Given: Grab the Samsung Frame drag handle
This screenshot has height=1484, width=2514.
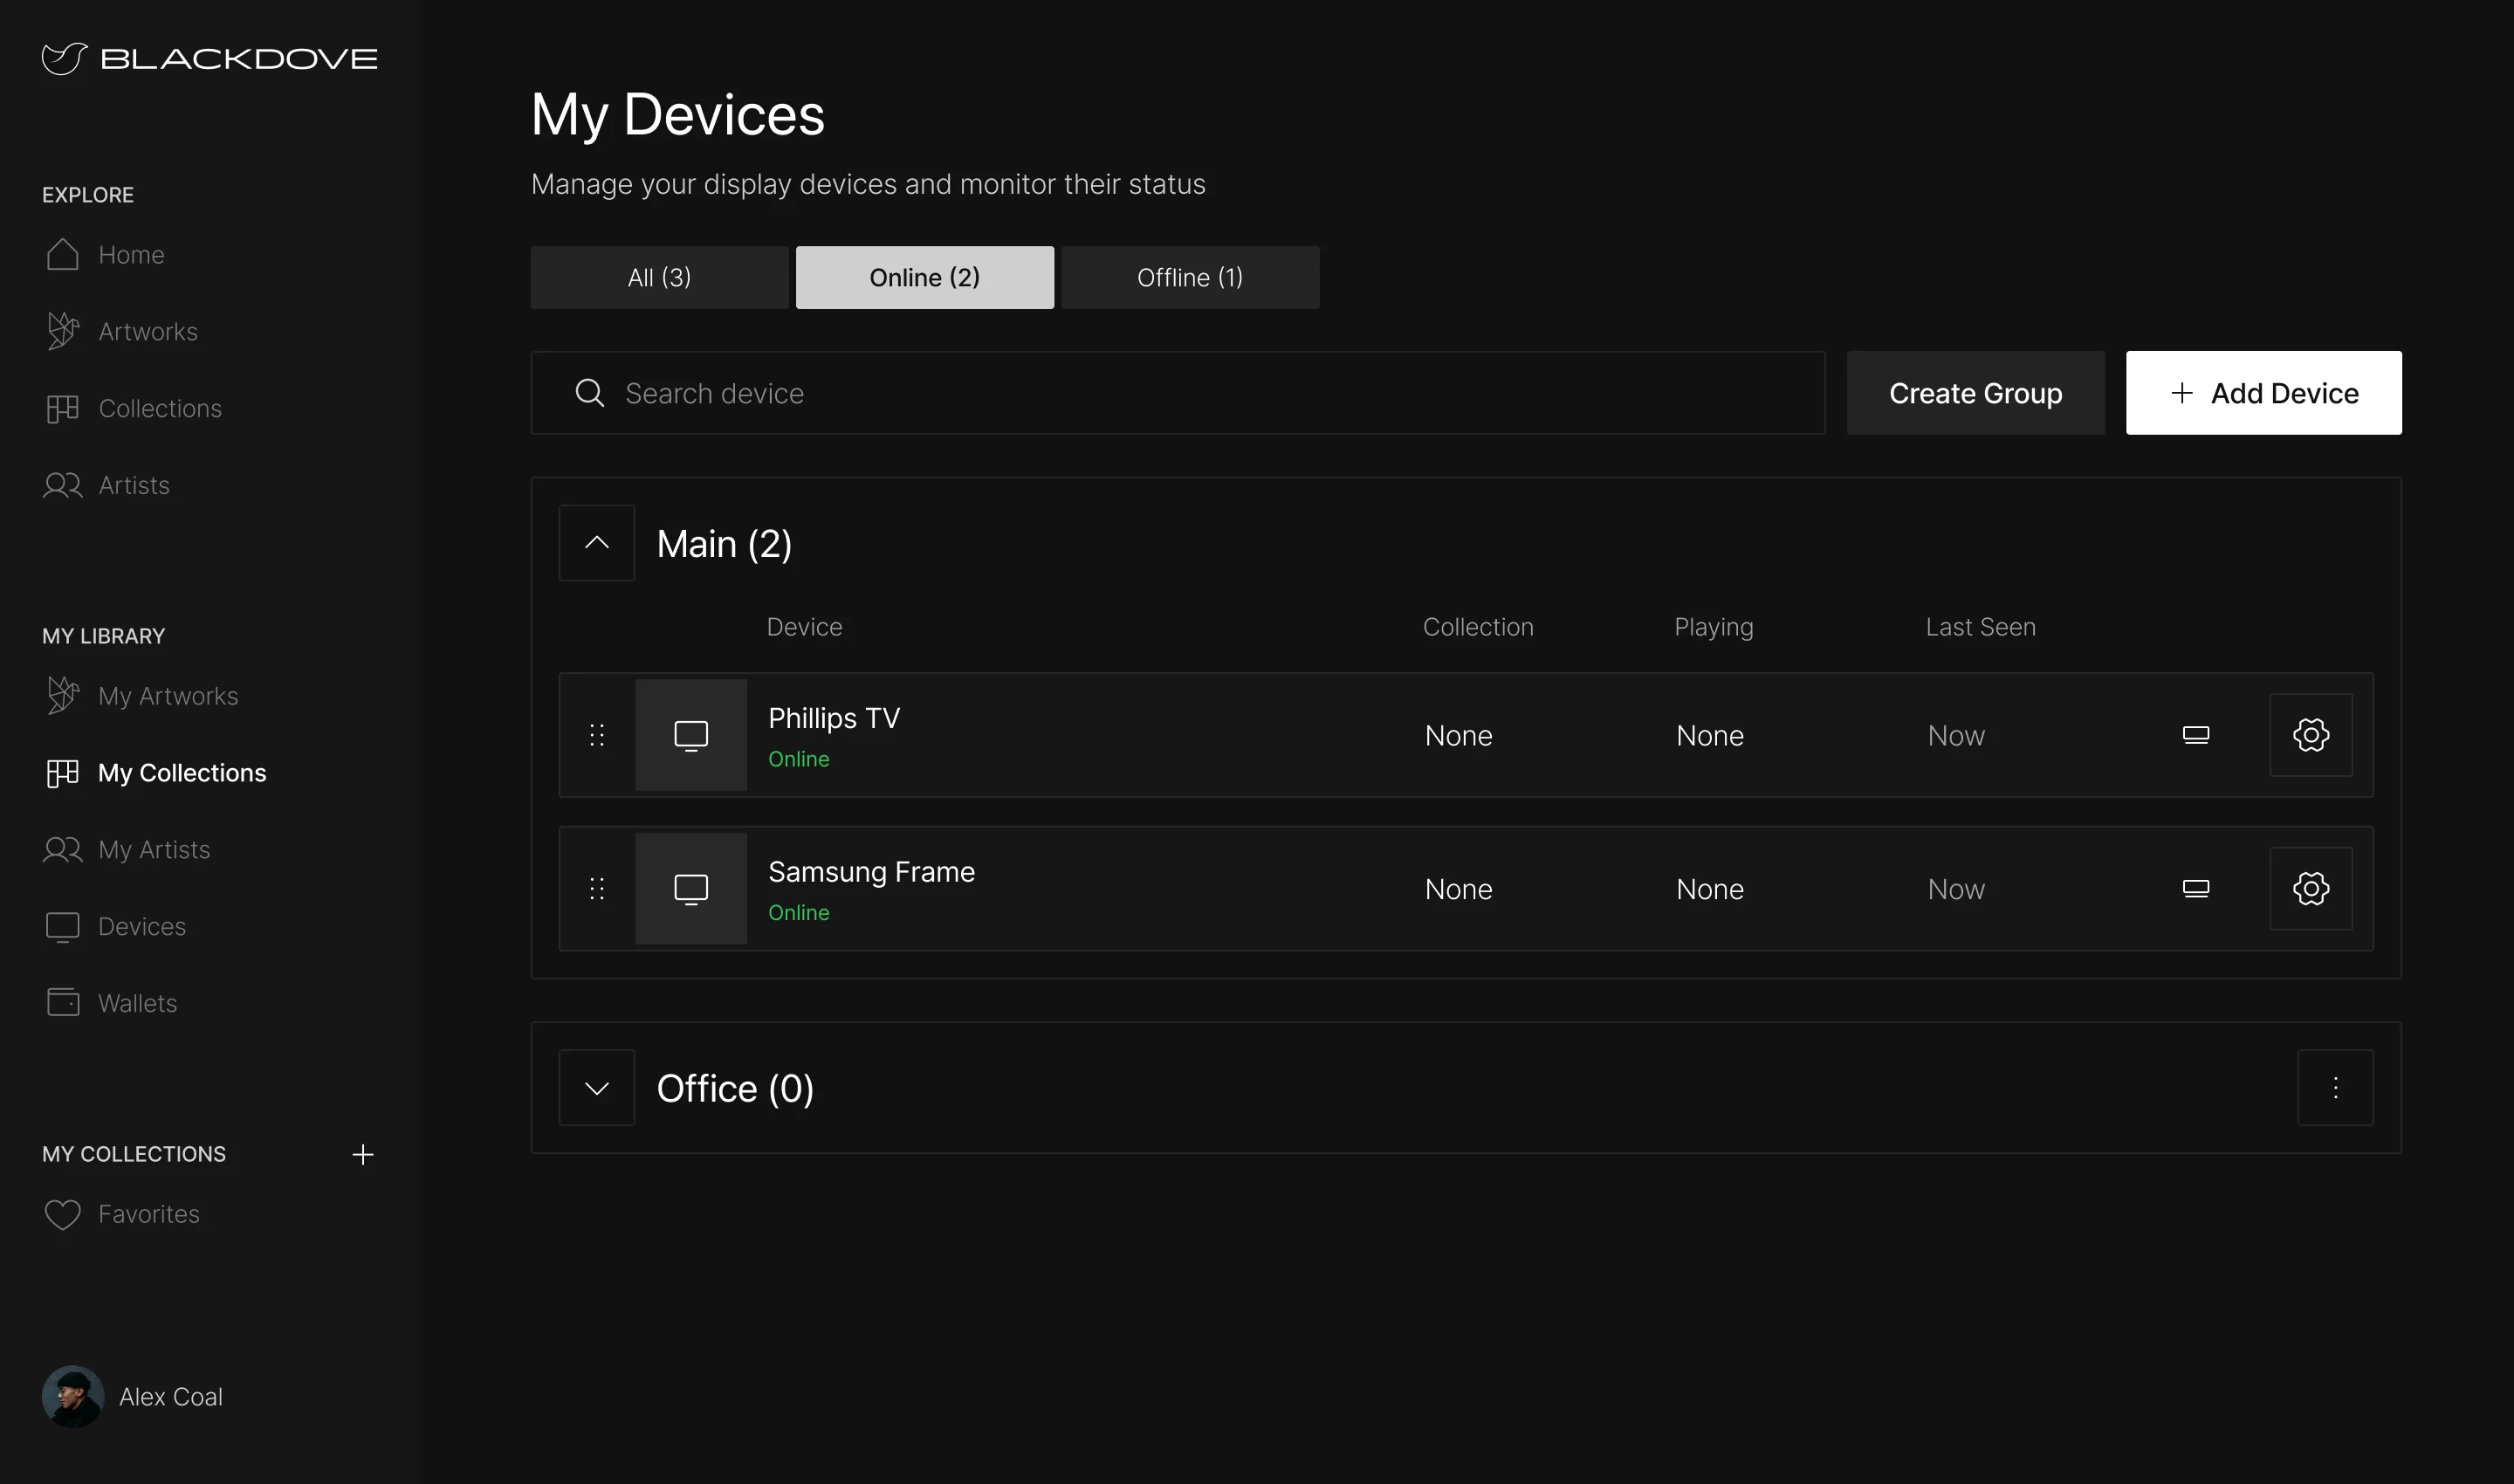Looking at the screenshot, I should point(597,889).
